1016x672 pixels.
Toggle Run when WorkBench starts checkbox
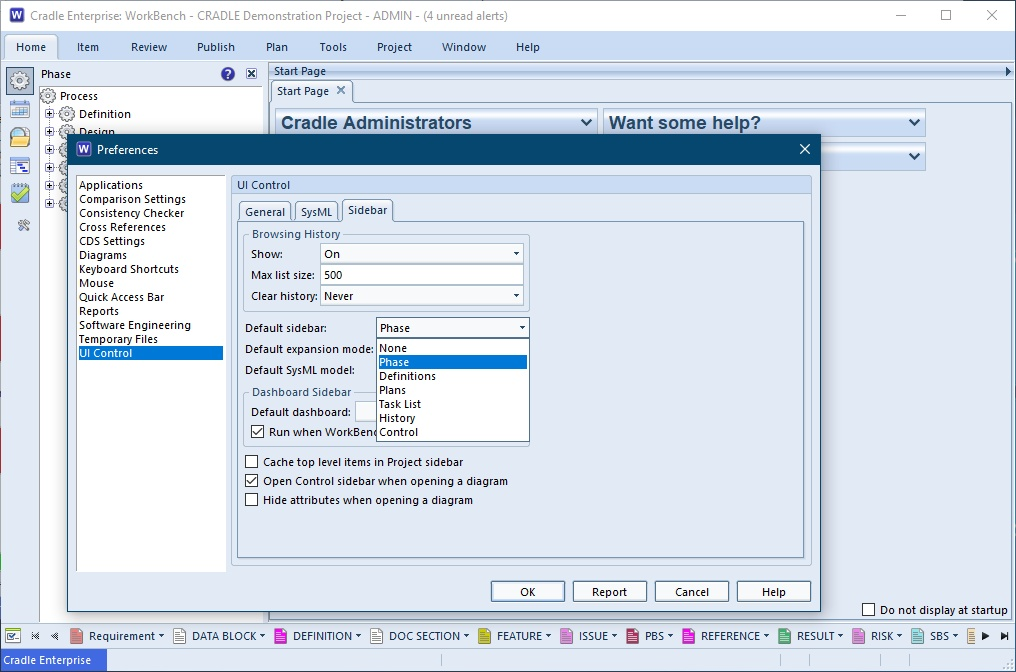(x=257, y=432)
